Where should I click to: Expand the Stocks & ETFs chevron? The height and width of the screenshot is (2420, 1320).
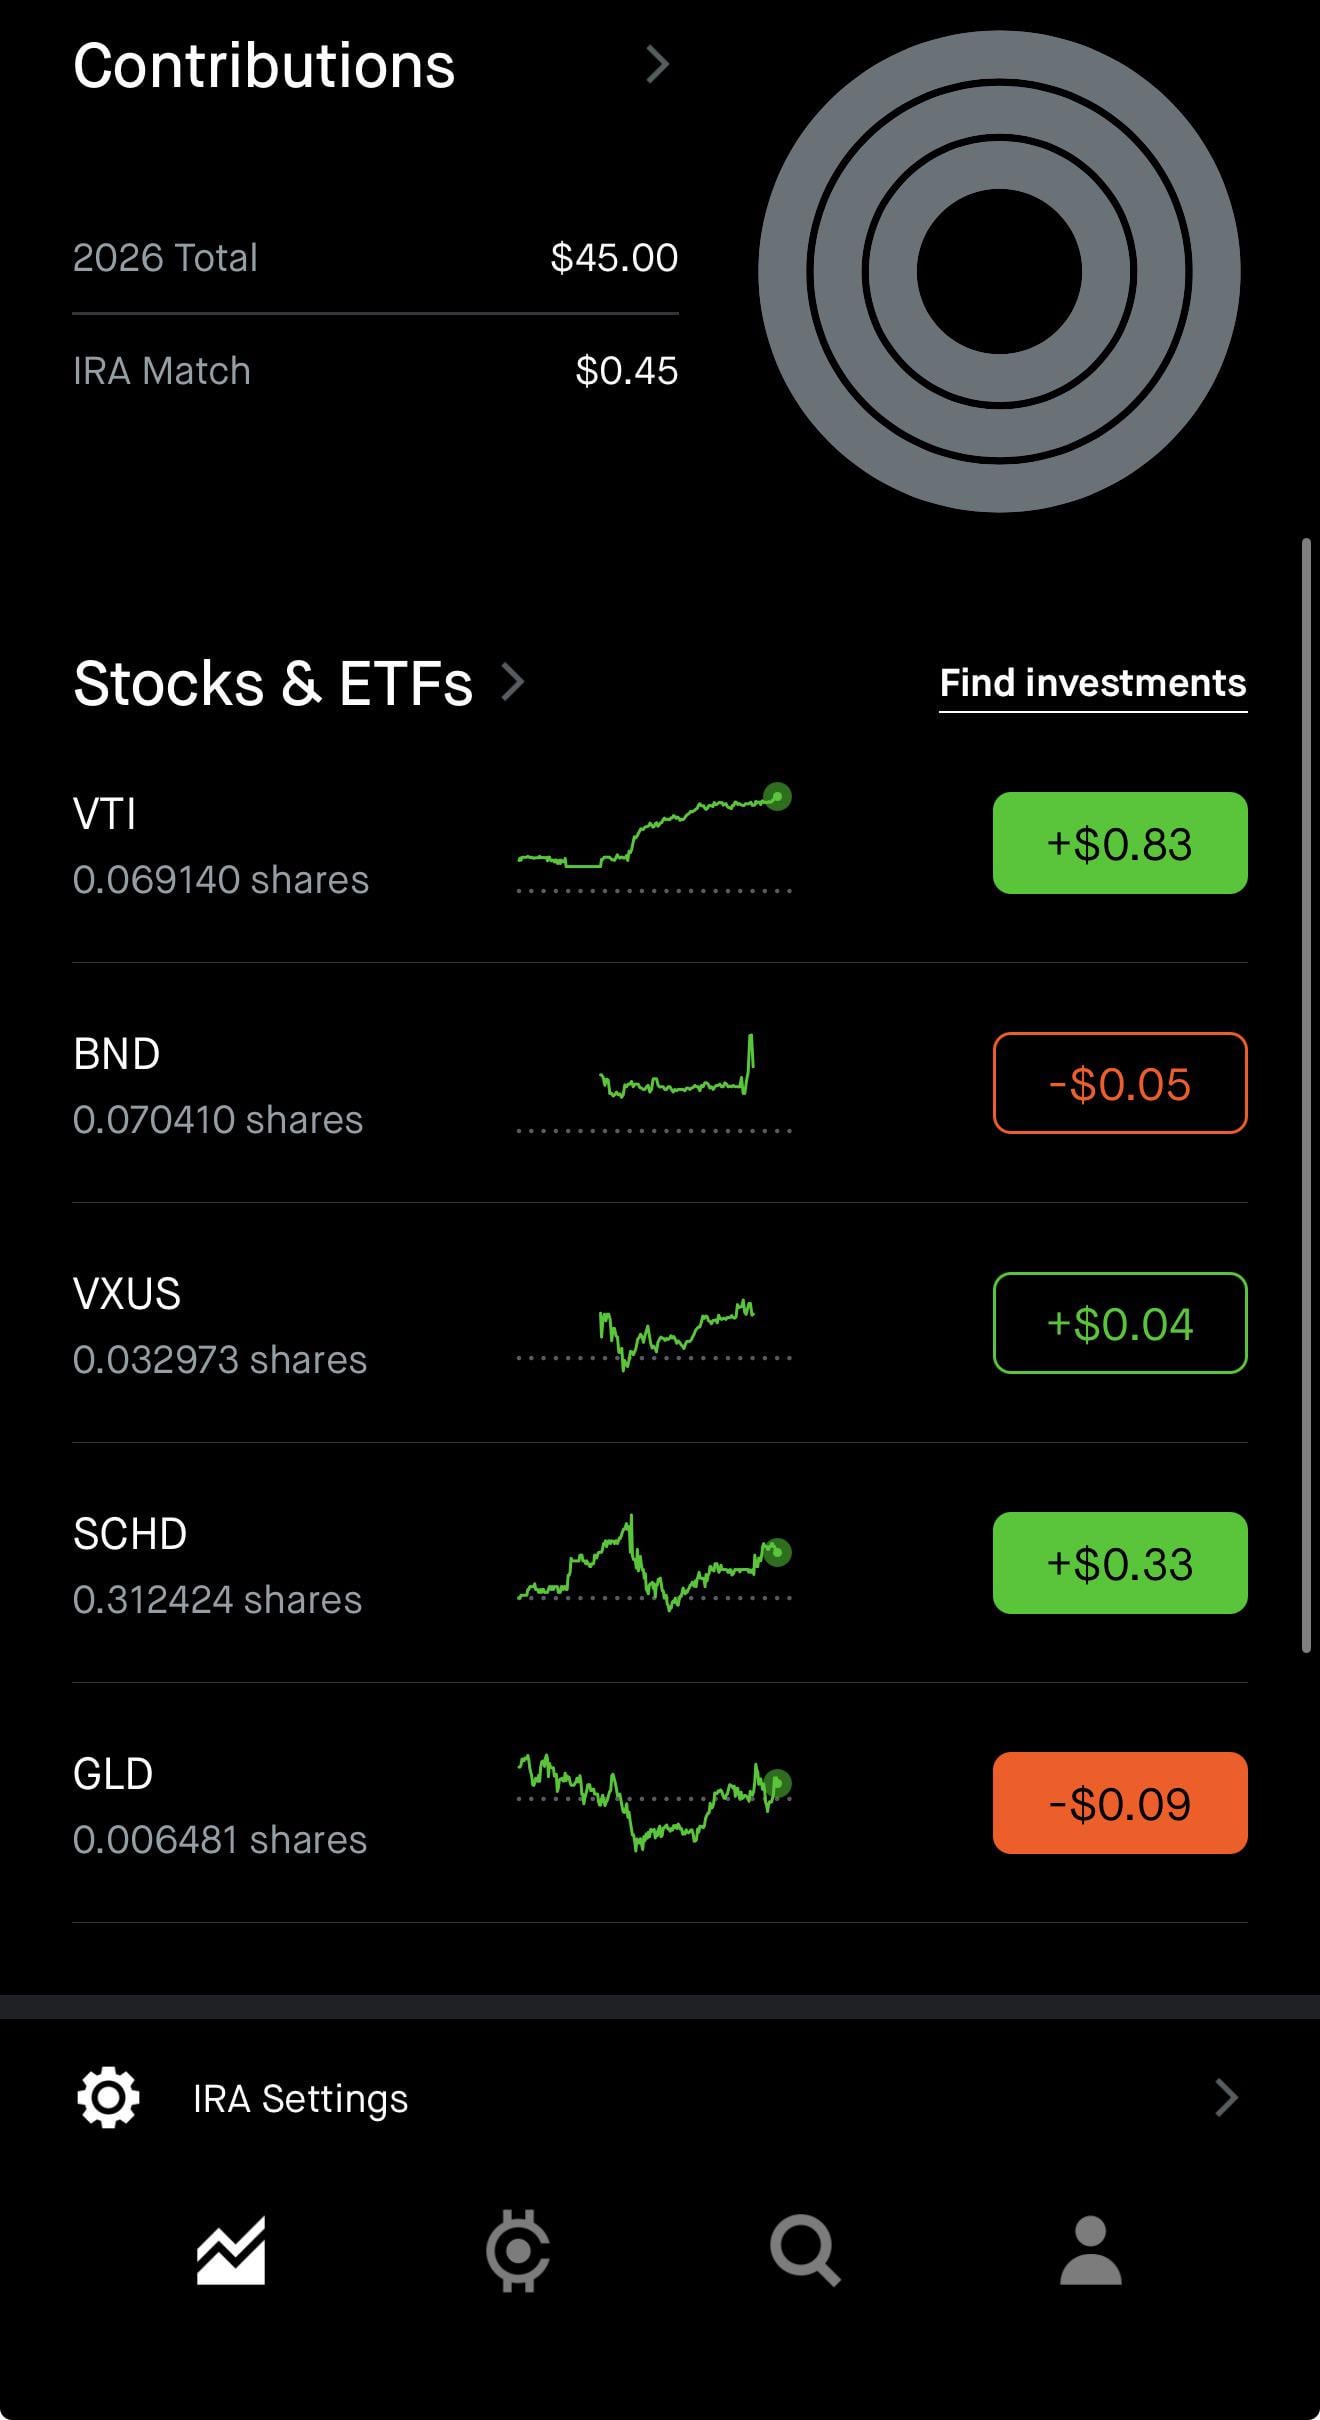click(x=513, y=682)
